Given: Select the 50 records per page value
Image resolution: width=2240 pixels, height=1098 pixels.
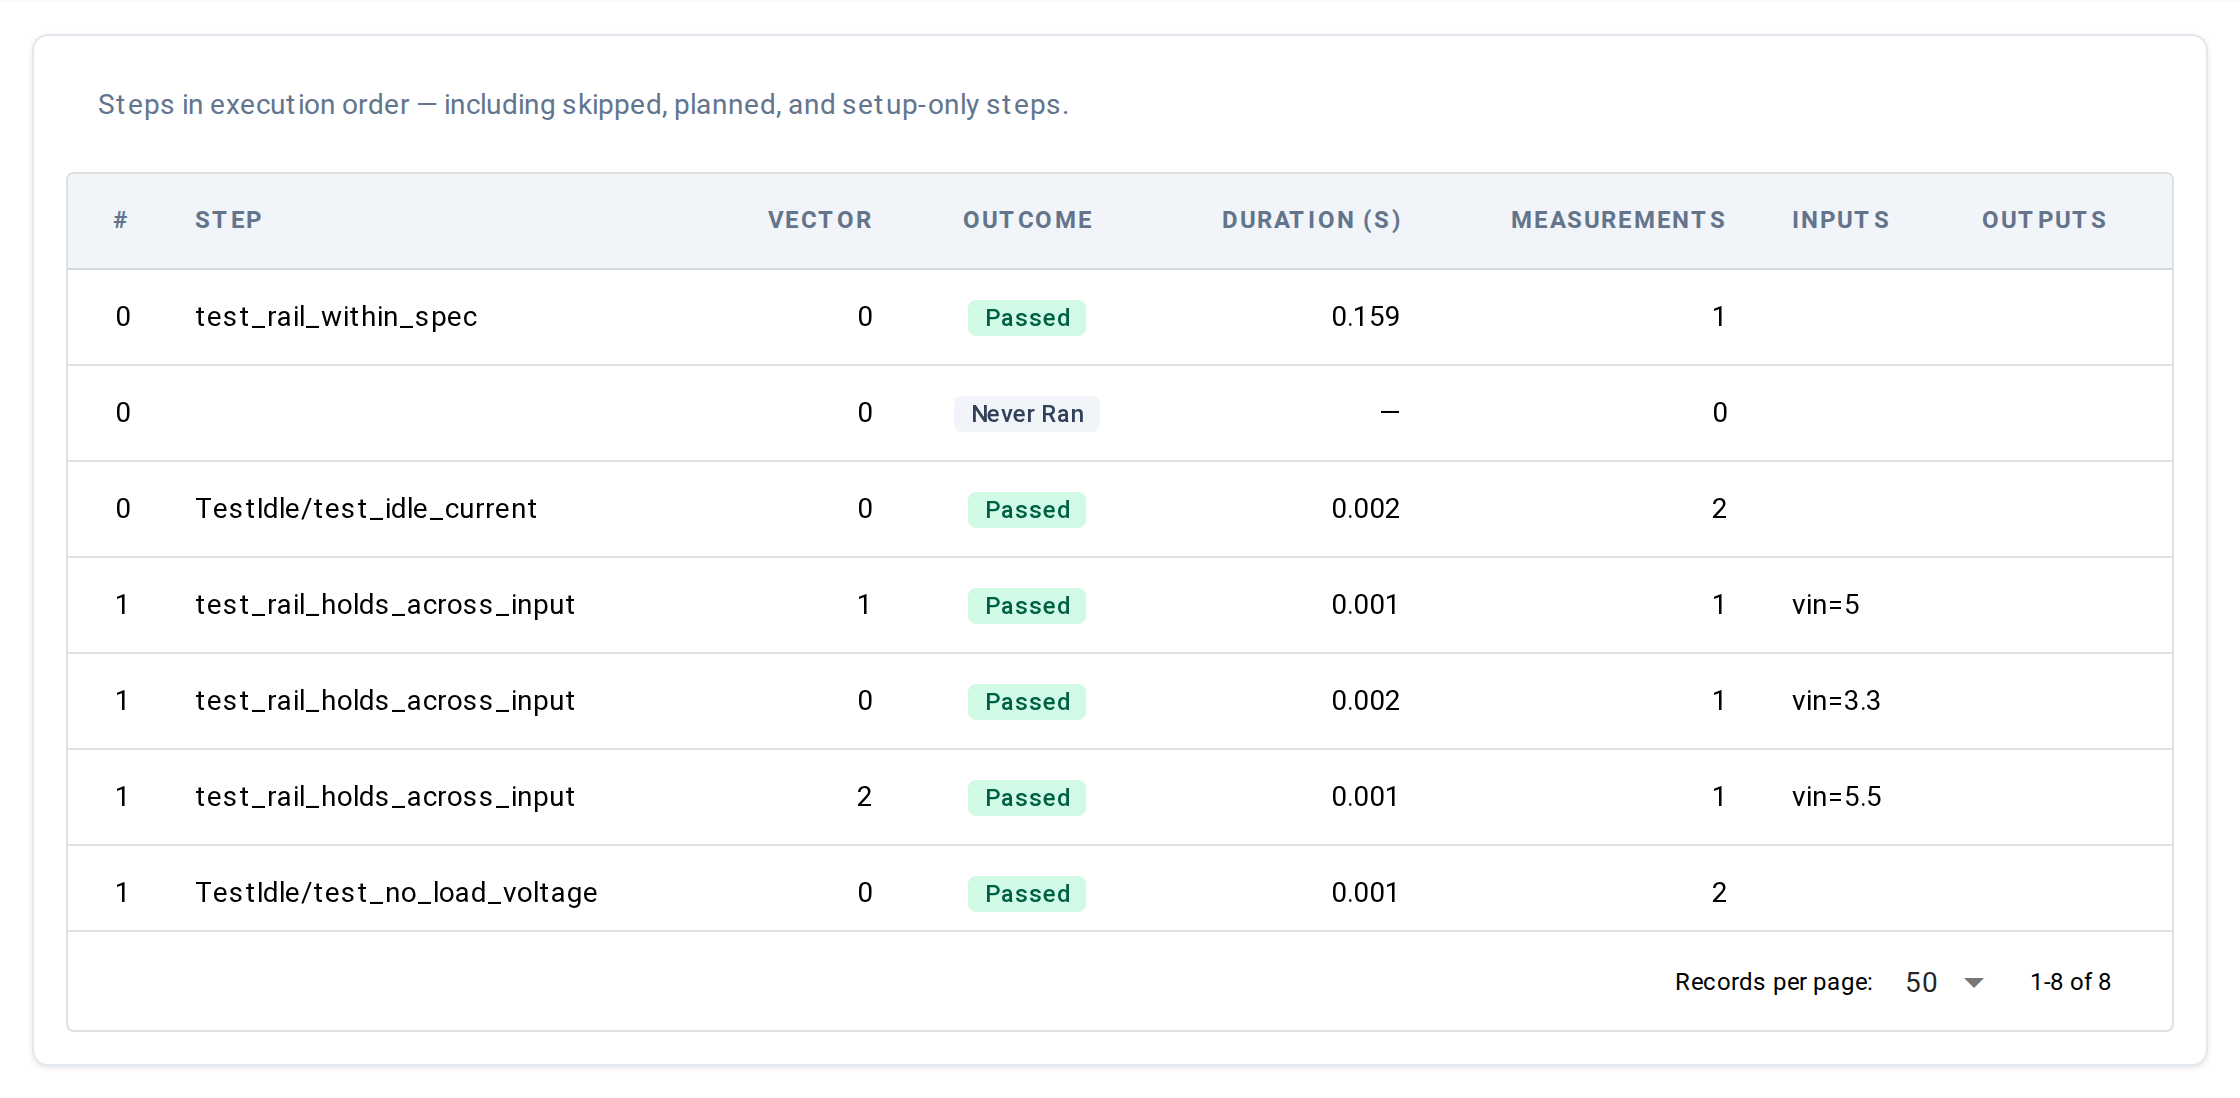Looking at the screenshot, I should click(1921, 983).
